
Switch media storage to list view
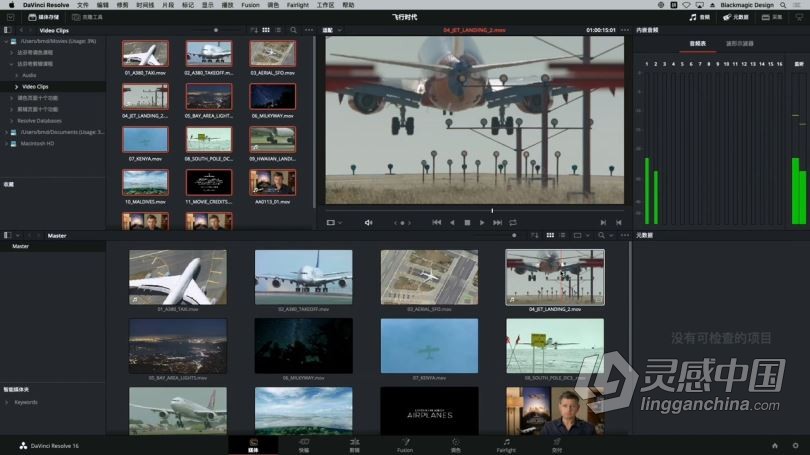coord(278,30)
